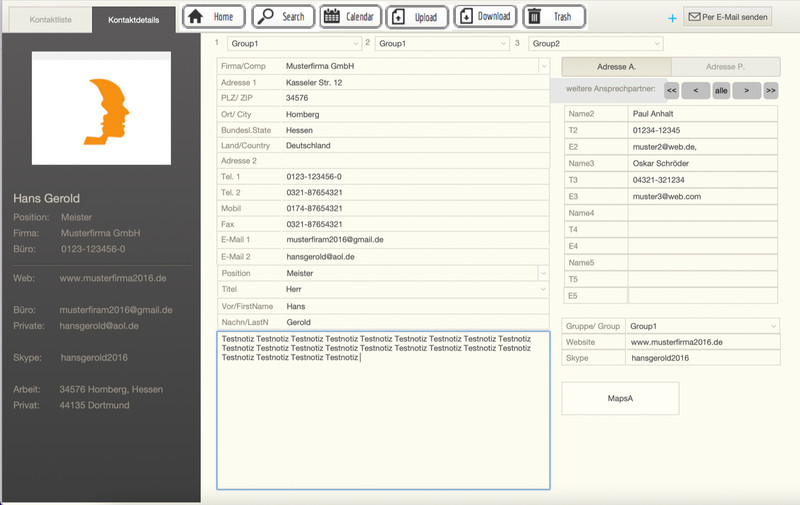Open the Gruppe/Group dropdown
Image resolution: width=800 pixels, height=505 pixels.
tap(703, 326)
